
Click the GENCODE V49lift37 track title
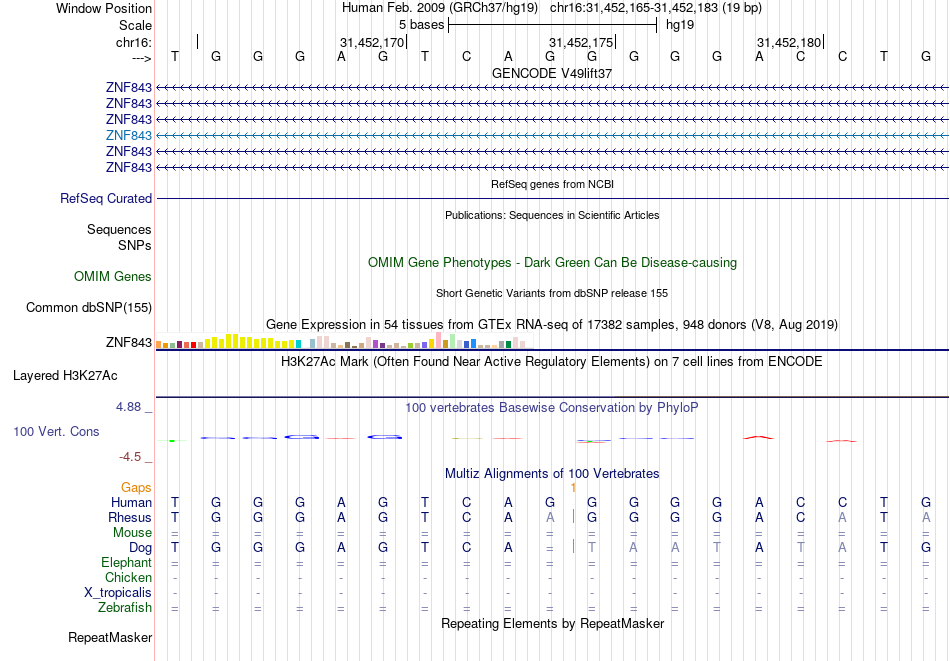[x=552, y=73]
